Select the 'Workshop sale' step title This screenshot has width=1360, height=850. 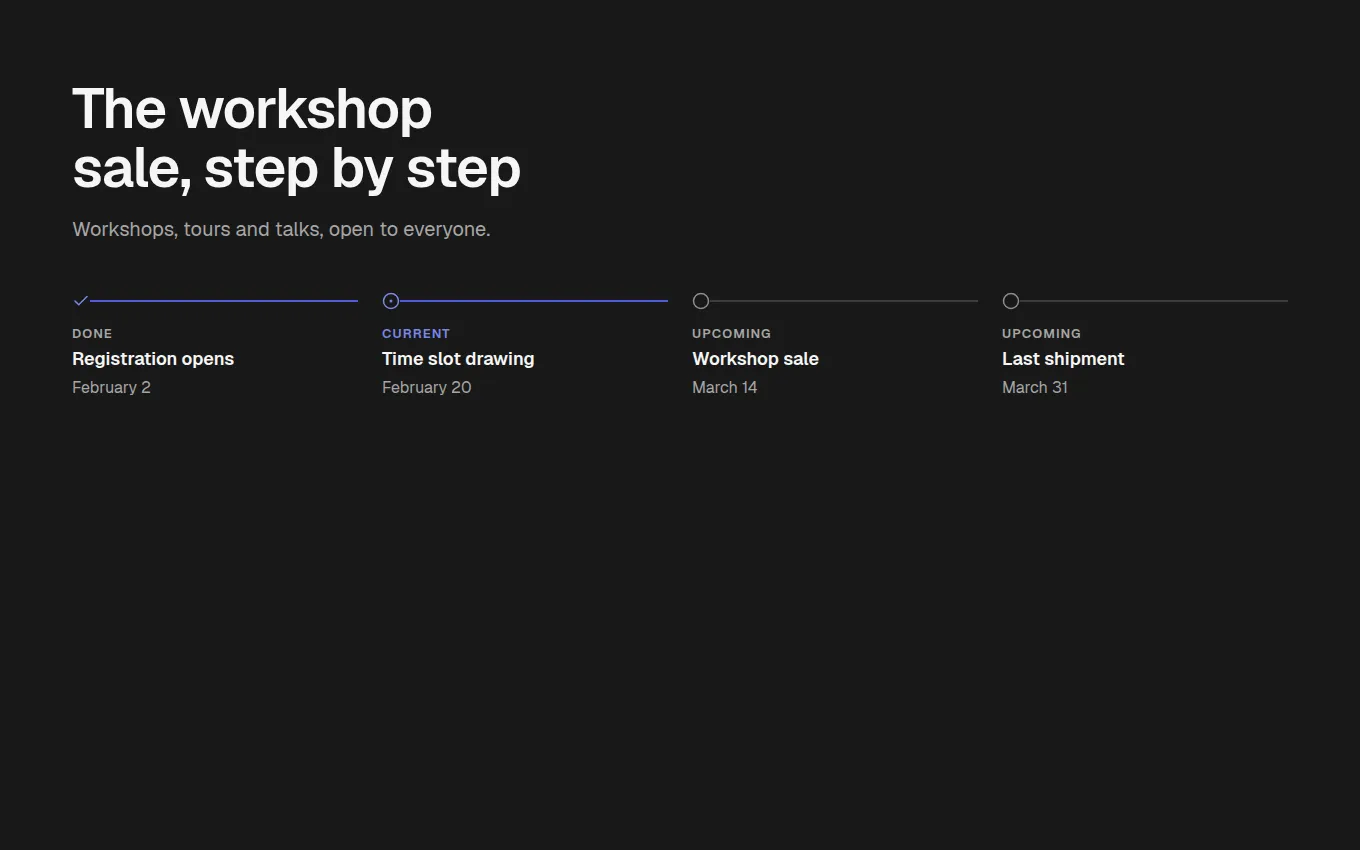(x=755, y=359)
